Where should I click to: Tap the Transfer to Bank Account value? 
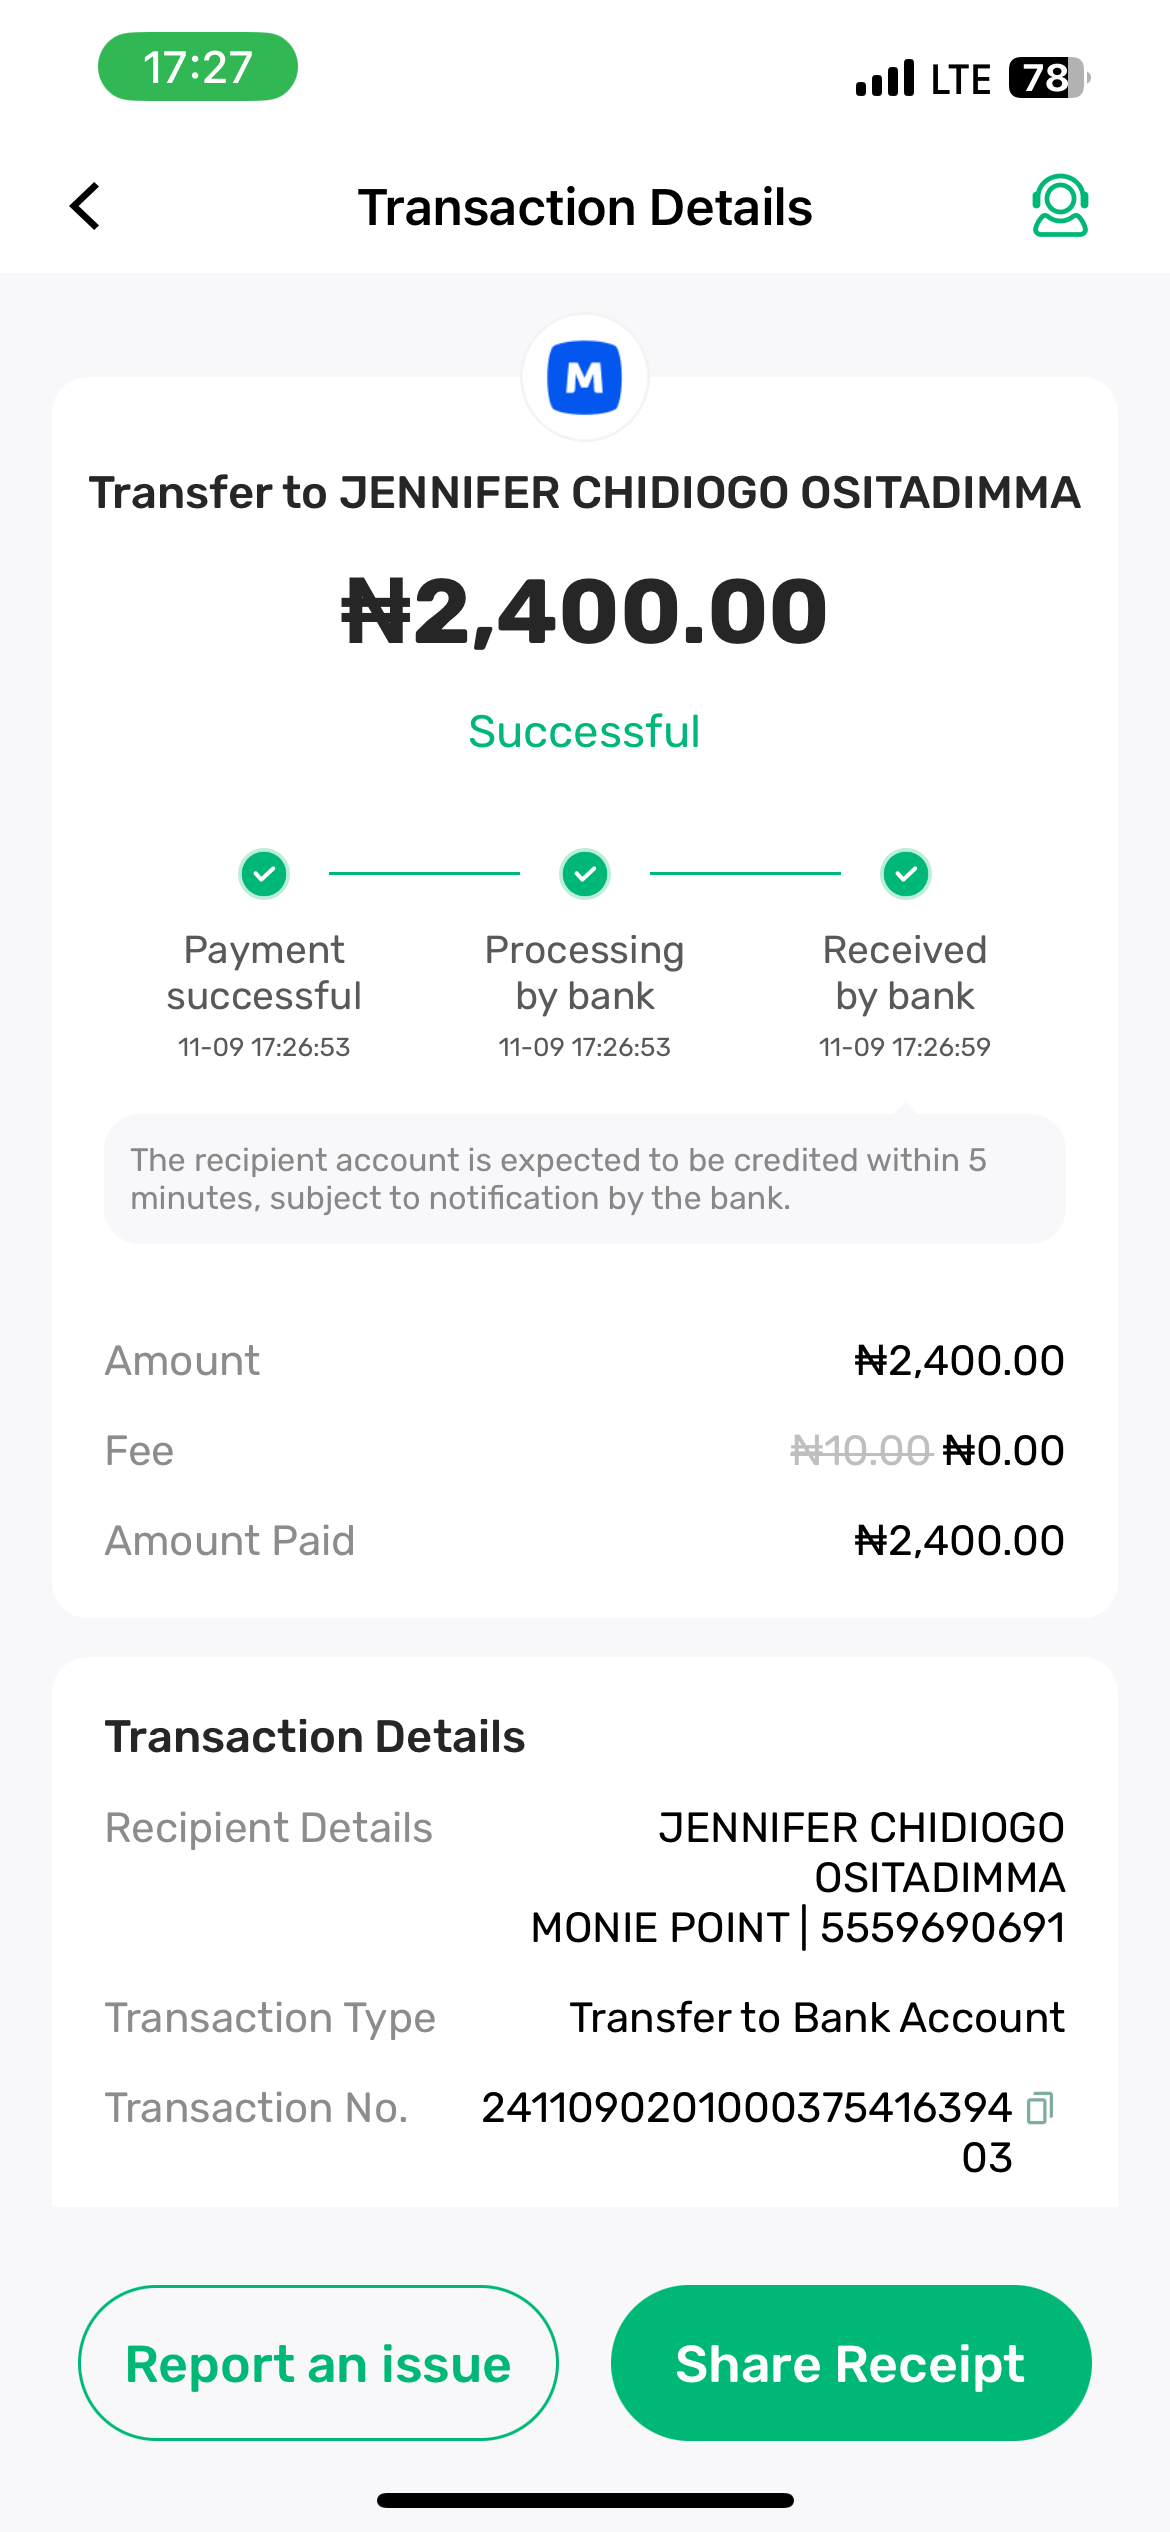817,2018
